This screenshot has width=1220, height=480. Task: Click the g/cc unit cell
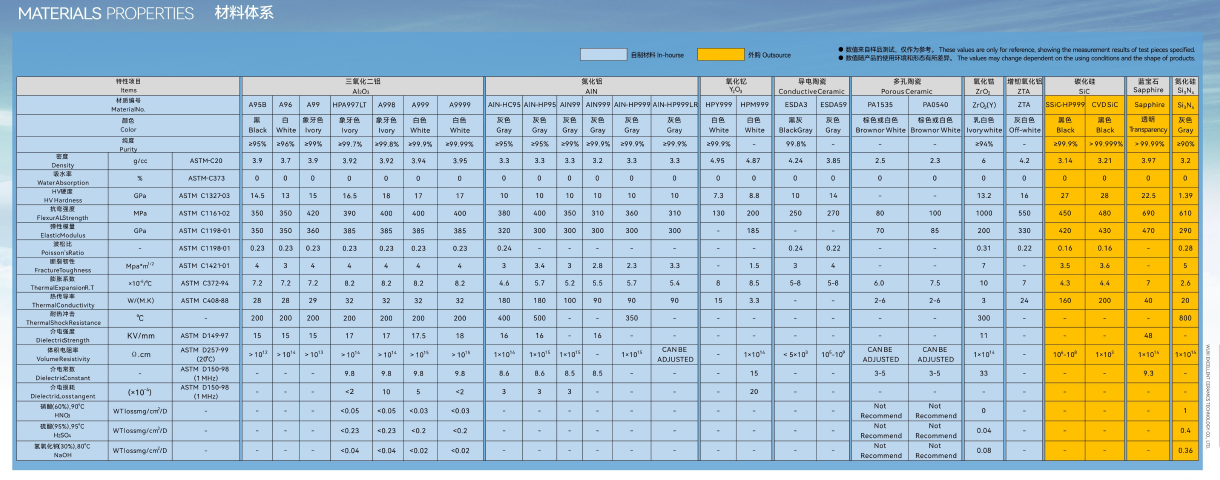click(140, 161)
